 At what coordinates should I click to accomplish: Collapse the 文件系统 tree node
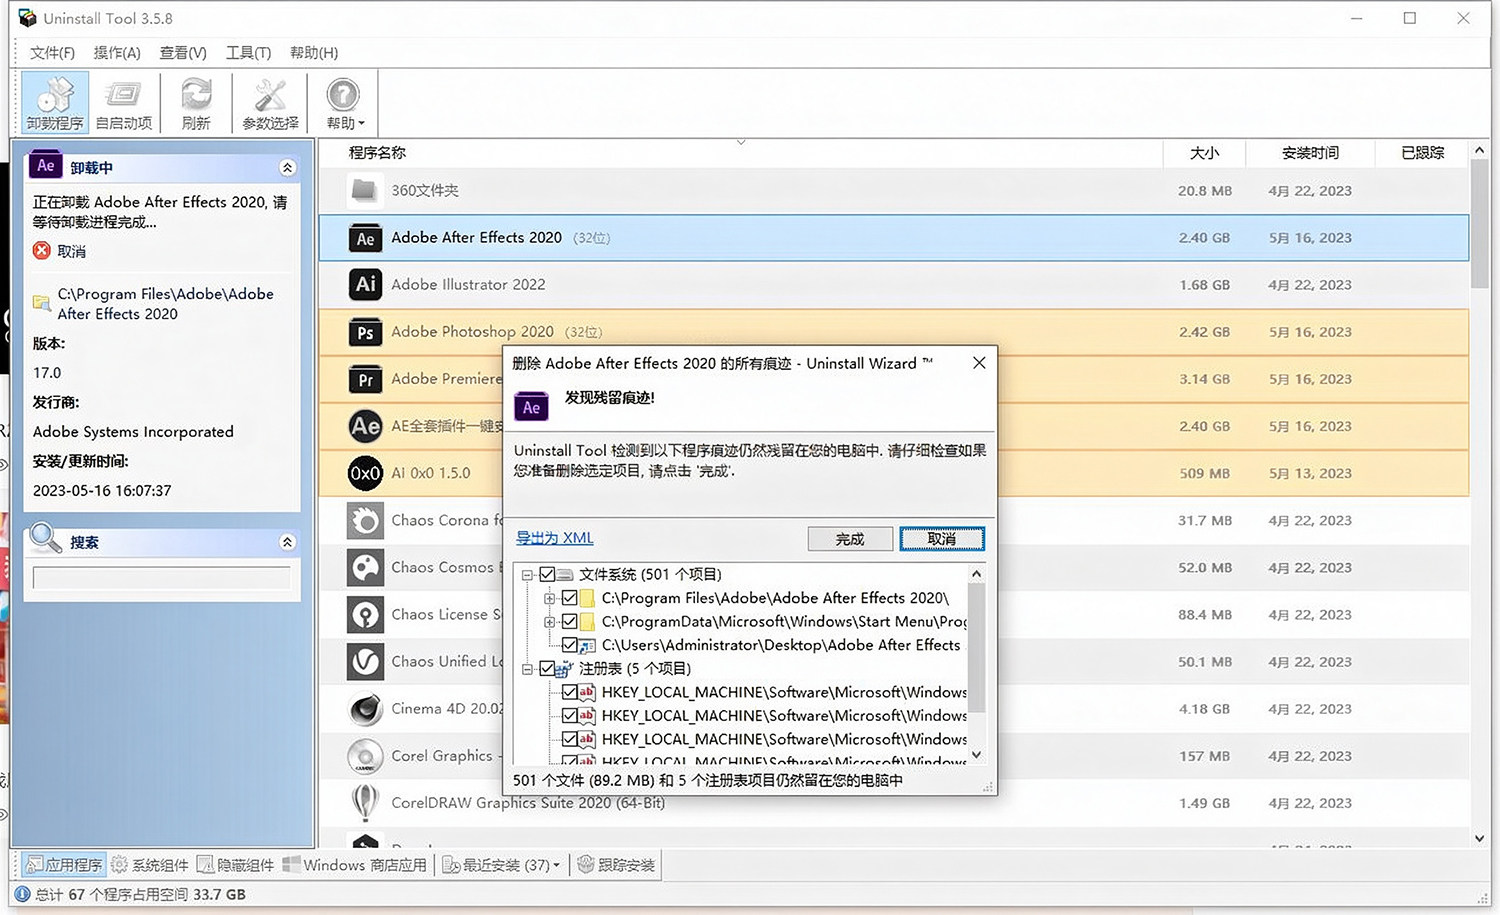point(527,575)
